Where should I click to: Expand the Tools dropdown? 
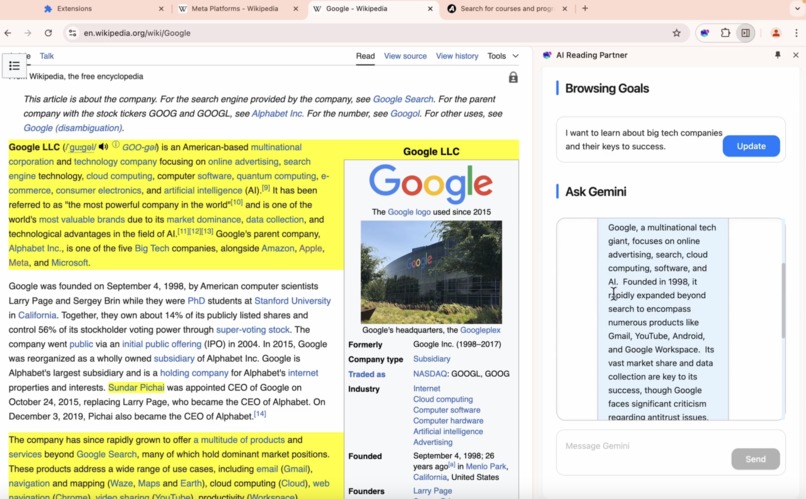503,56
